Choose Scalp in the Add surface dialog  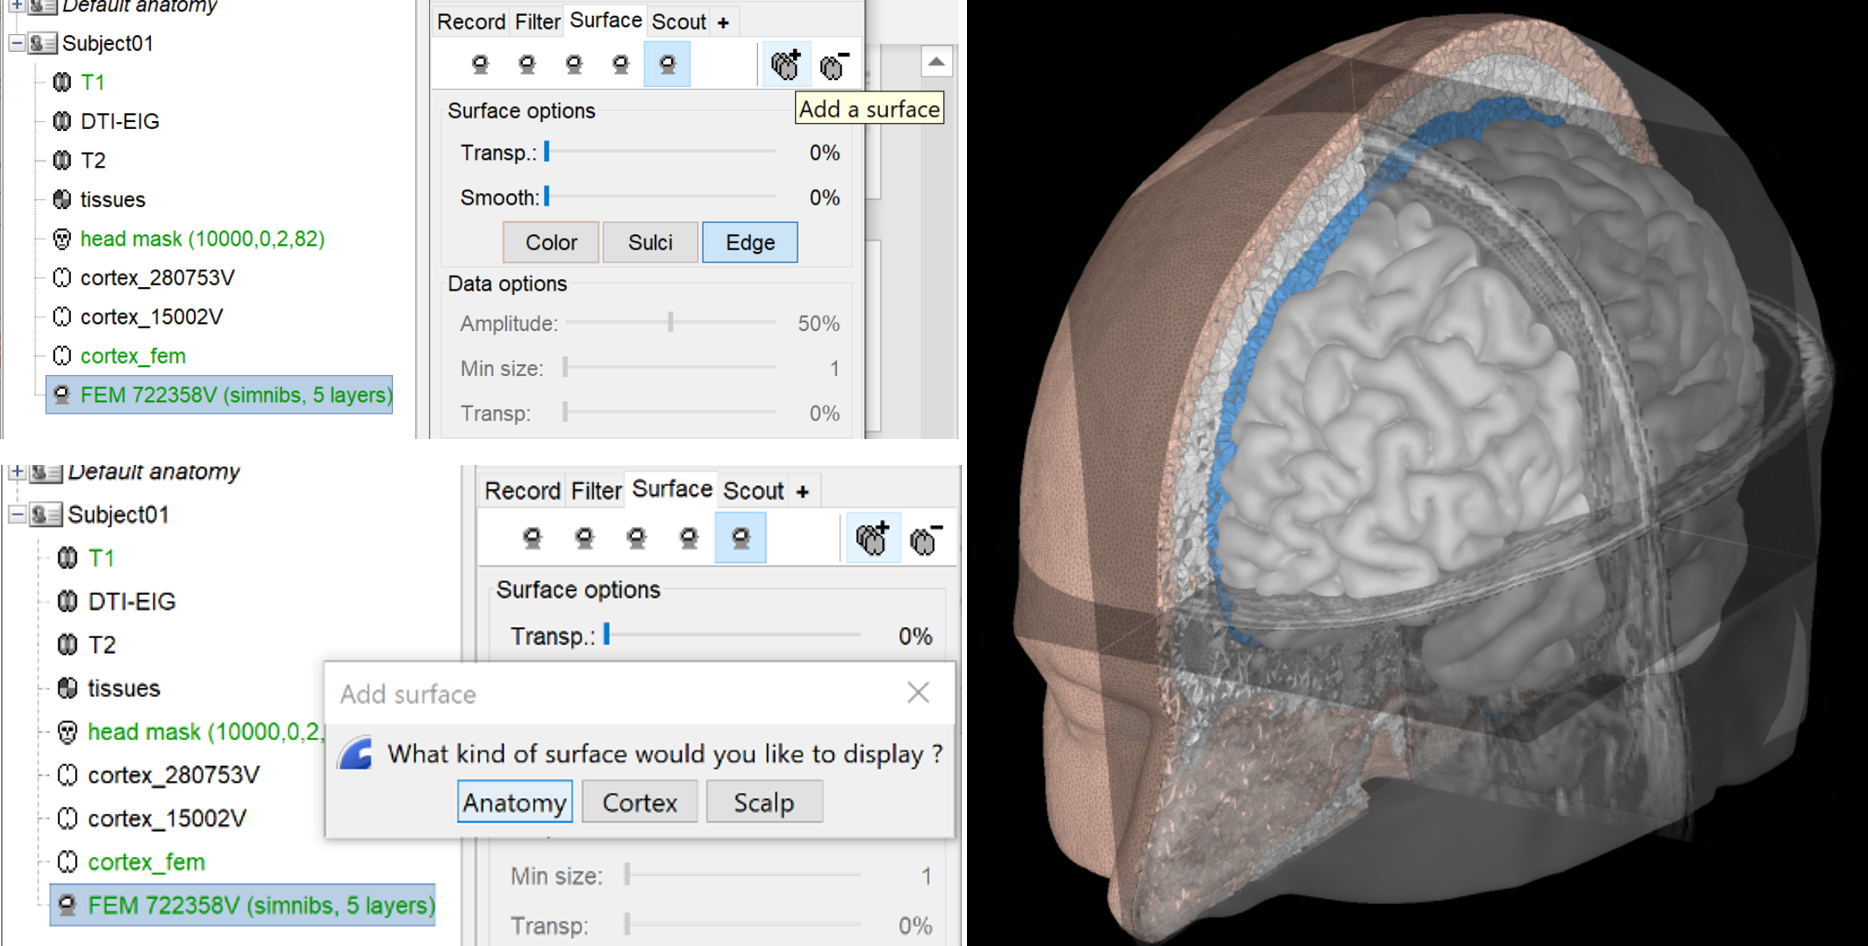pos(764,803)
